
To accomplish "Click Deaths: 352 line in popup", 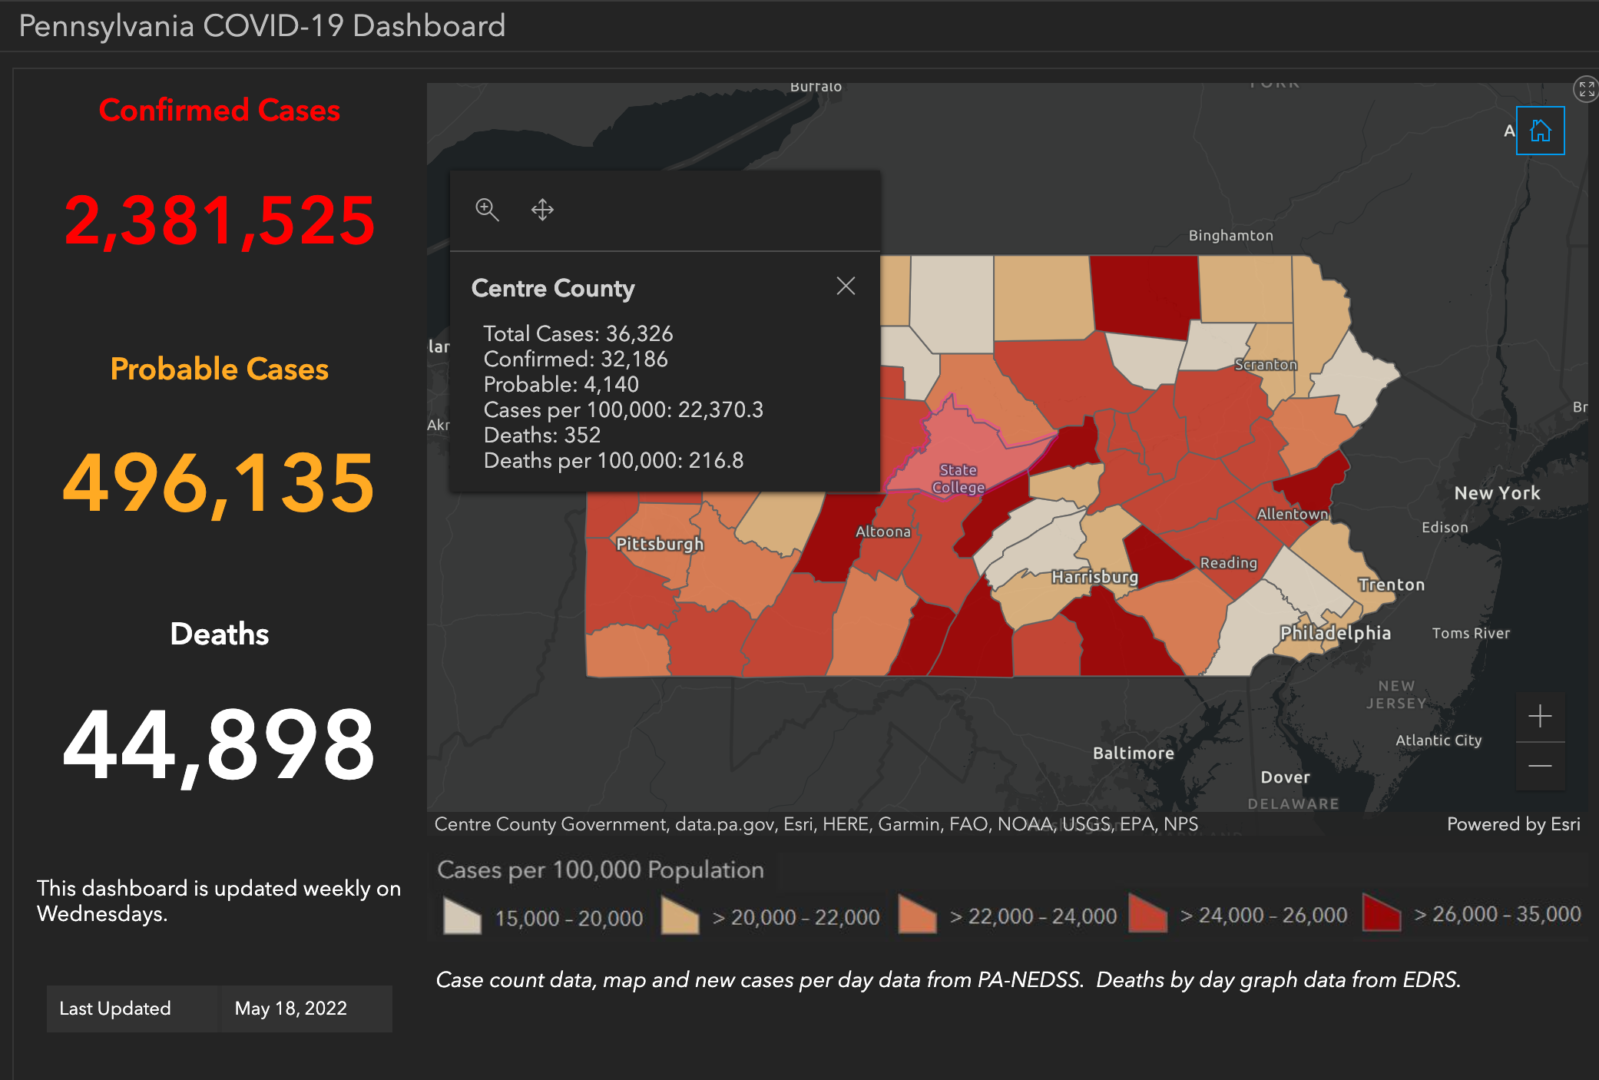I will pyautogui.click(x=542, y=435).
